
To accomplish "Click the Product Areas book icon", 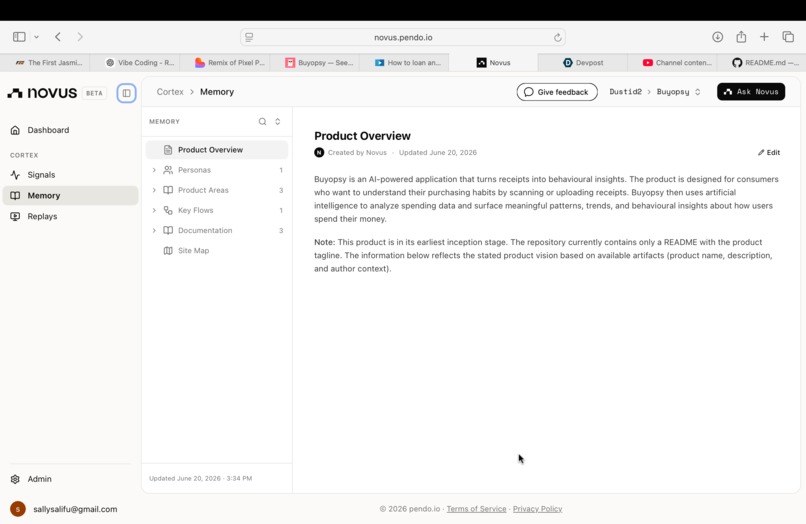I will (x=168, y=190).
